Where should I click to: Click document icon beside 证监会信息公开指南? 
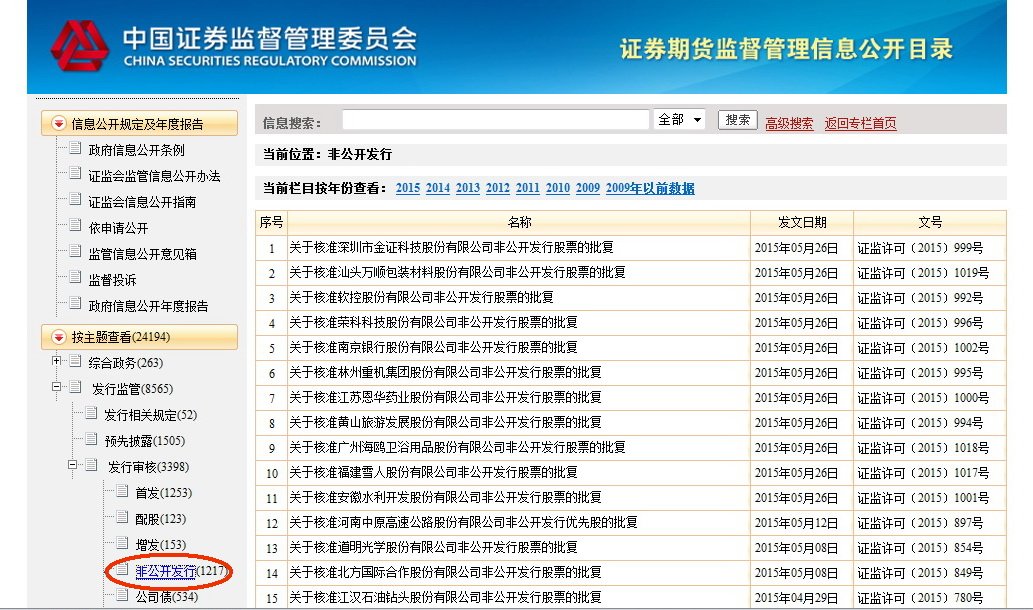(75, 200)
